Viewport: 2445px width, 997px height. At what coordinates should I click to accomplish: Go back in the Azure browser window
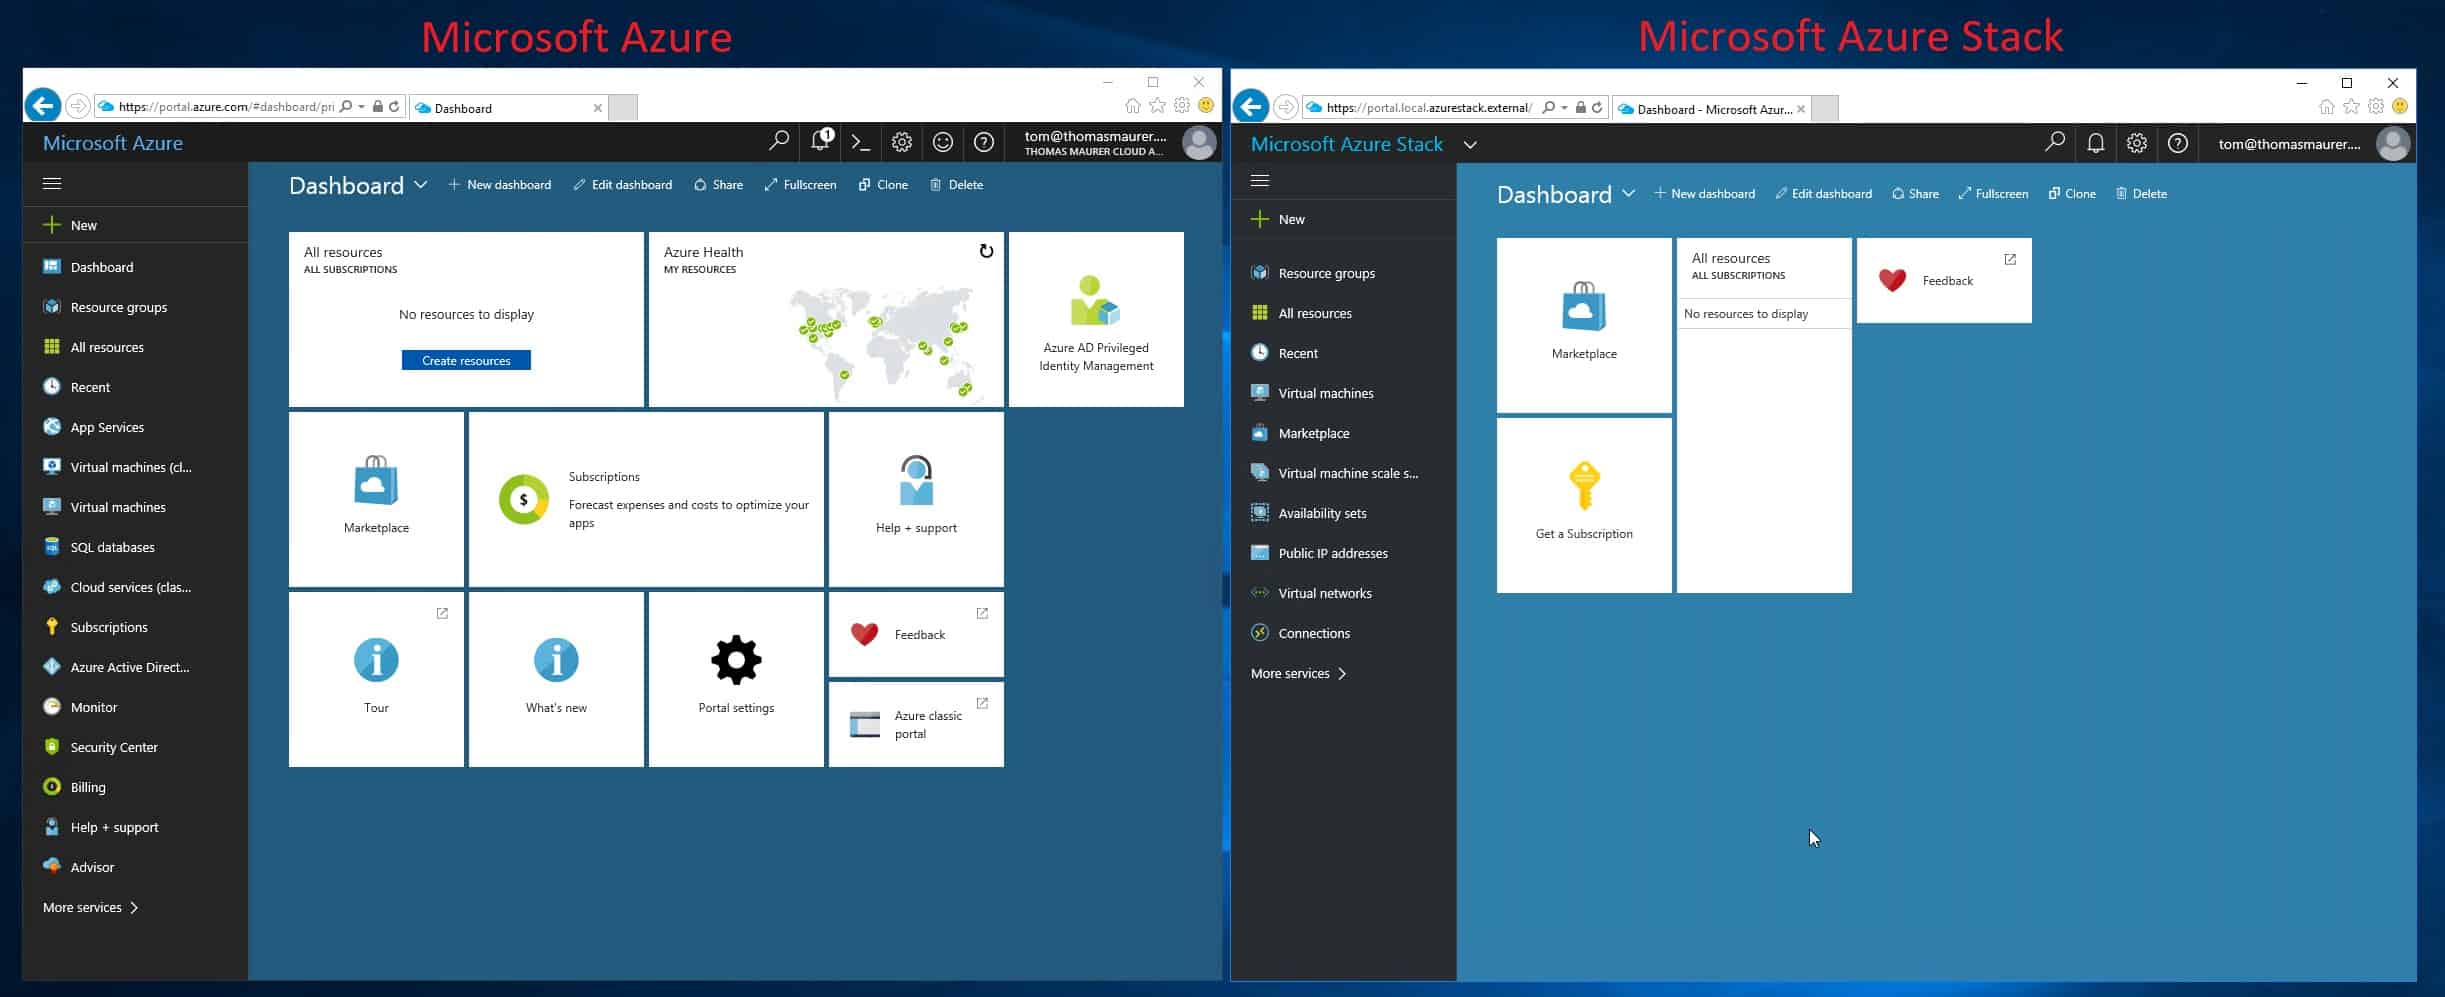(x=42, y=105)
